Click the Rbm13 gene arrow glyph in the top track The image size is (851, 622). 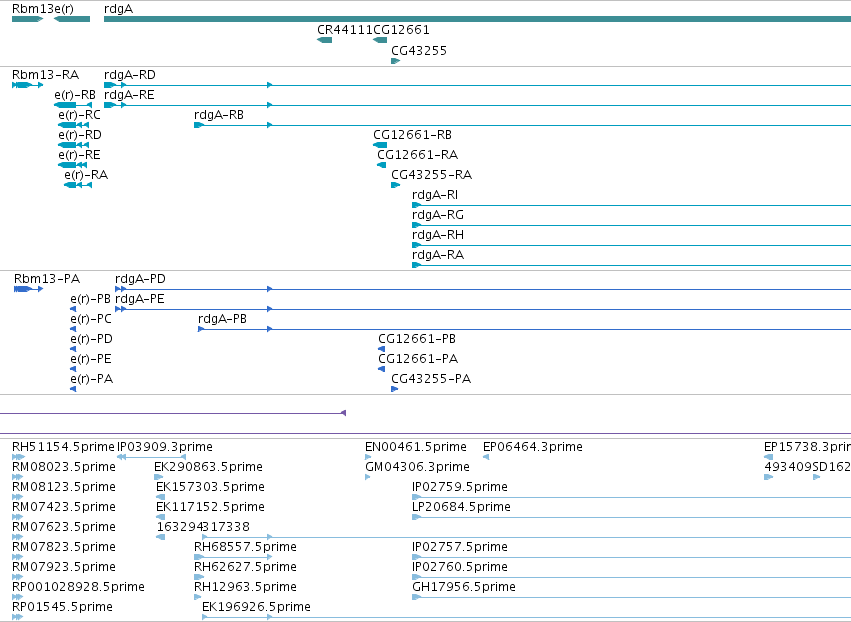pos(27,19)
